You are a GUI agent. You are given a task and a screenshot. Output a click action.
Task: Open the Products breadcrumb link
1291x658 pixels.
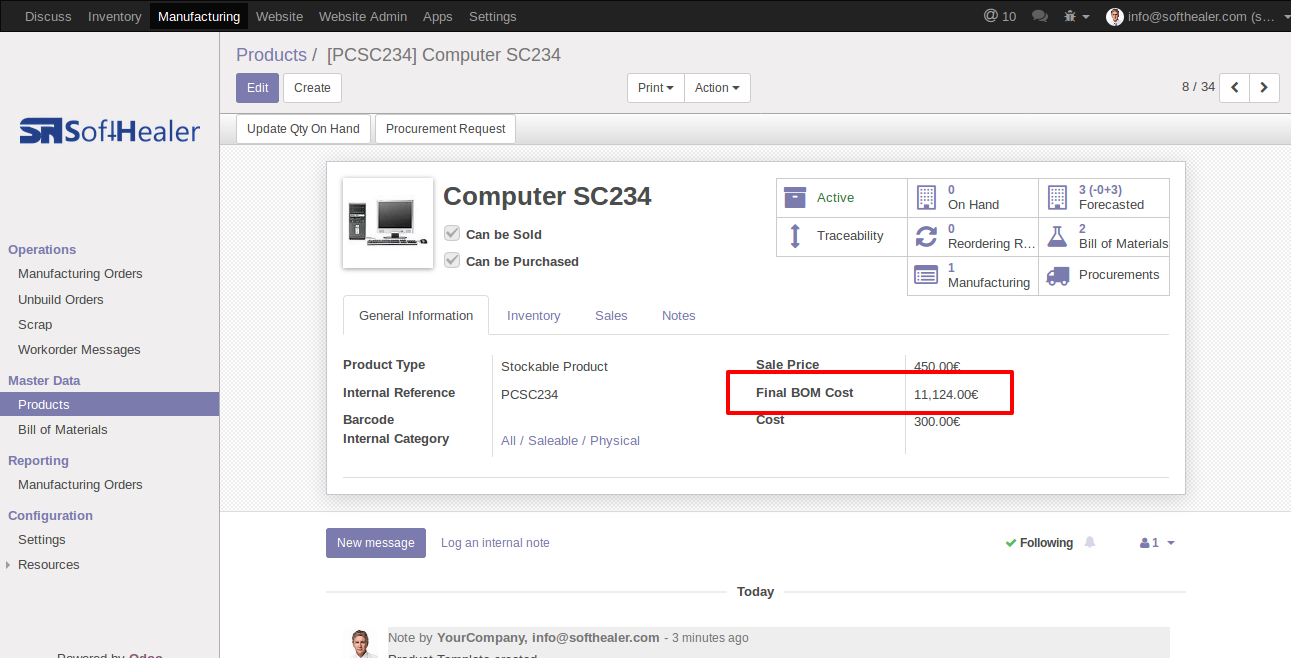point(271,55)
